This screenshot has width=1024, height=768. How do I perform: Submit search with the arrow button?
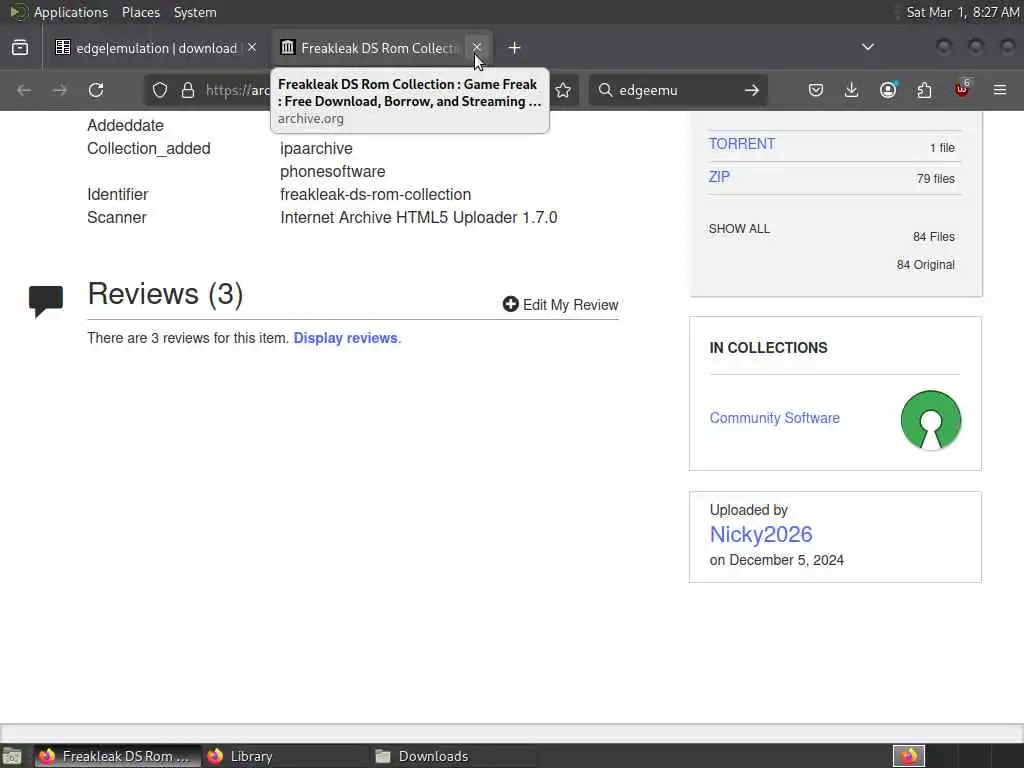(x=752, y=90)
